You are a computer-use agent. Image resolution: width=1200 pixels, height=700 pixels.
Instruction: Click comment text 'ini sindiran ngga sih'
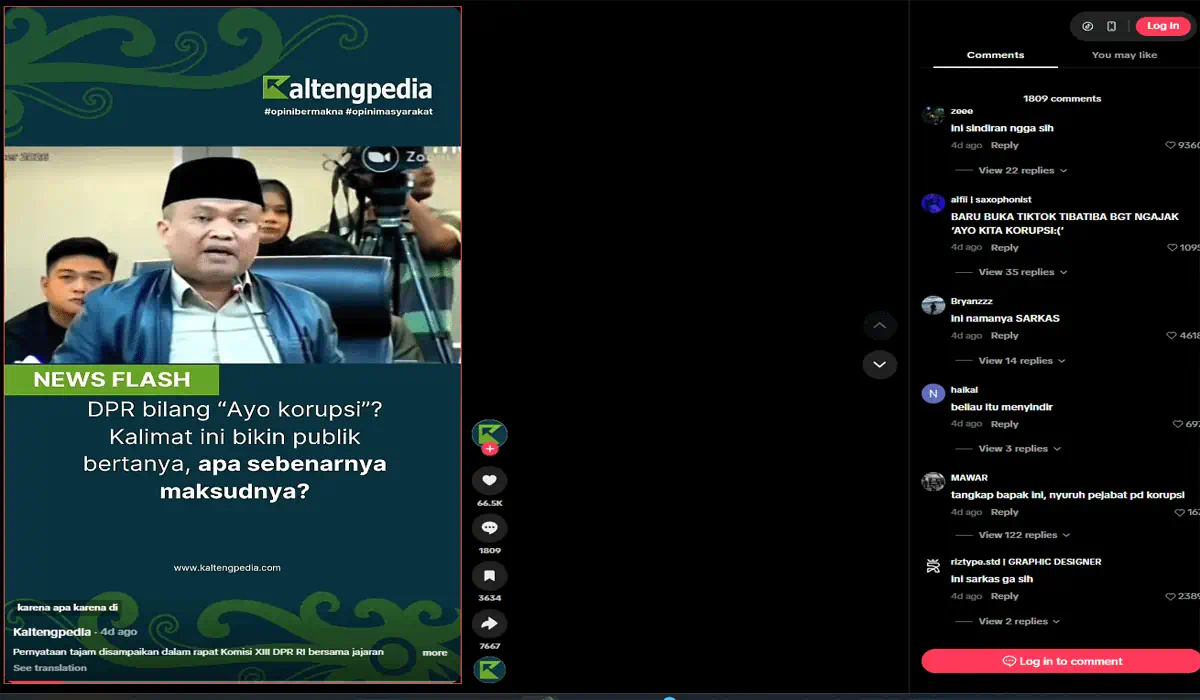click(1002, 129)
